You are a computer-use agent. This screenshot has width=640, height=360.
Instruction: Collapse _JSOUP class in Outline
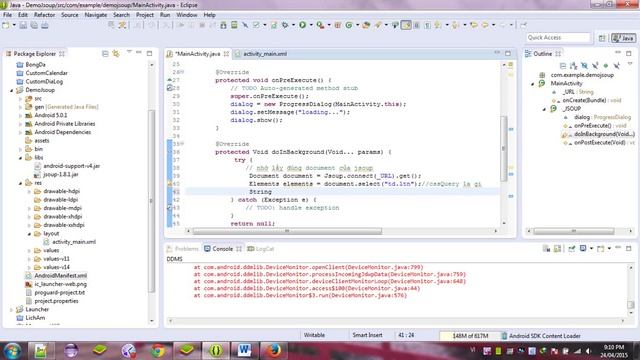pyautogui.click(x=544, y=109)
